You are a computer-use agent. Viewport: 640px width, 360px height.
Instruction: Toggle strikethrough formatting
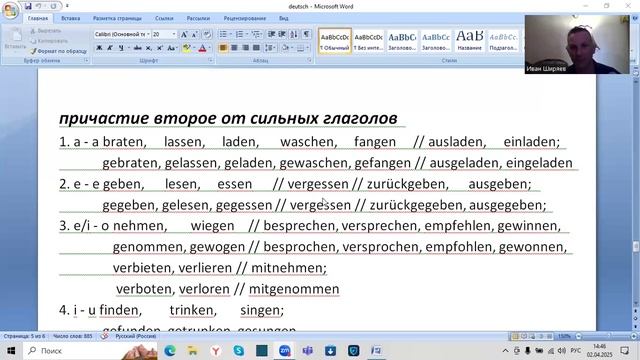[138, 48]
